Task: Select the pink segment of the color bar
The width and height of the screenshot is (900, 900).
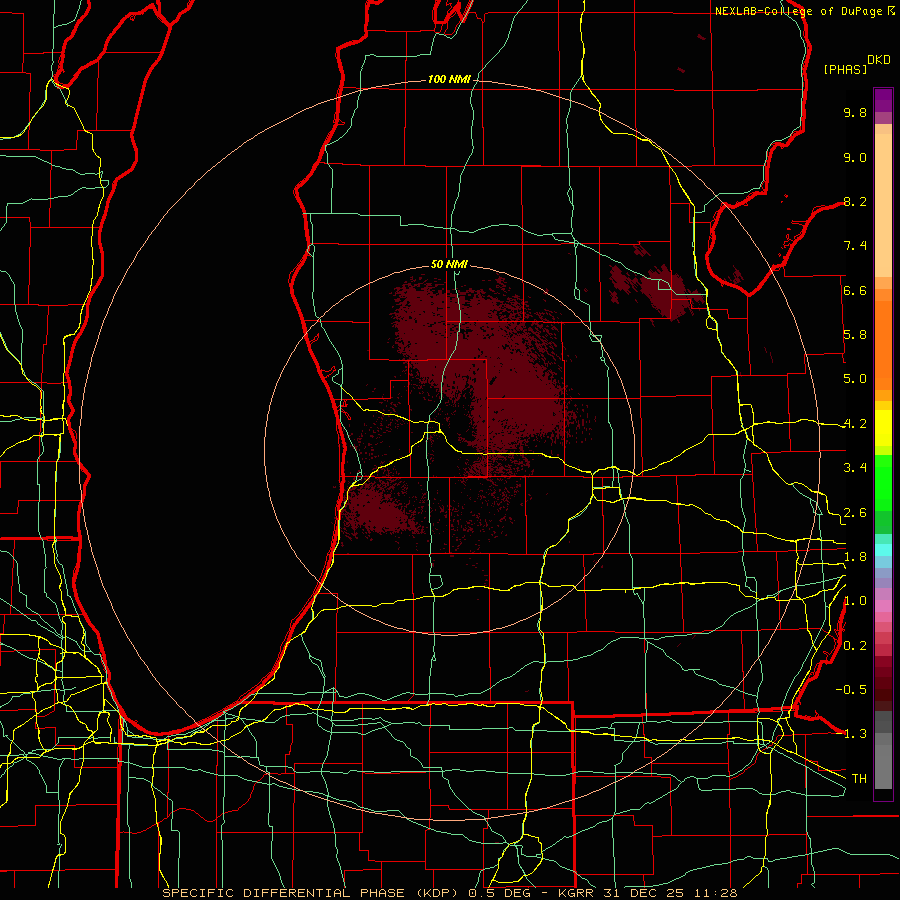Action: coord(883,606)
